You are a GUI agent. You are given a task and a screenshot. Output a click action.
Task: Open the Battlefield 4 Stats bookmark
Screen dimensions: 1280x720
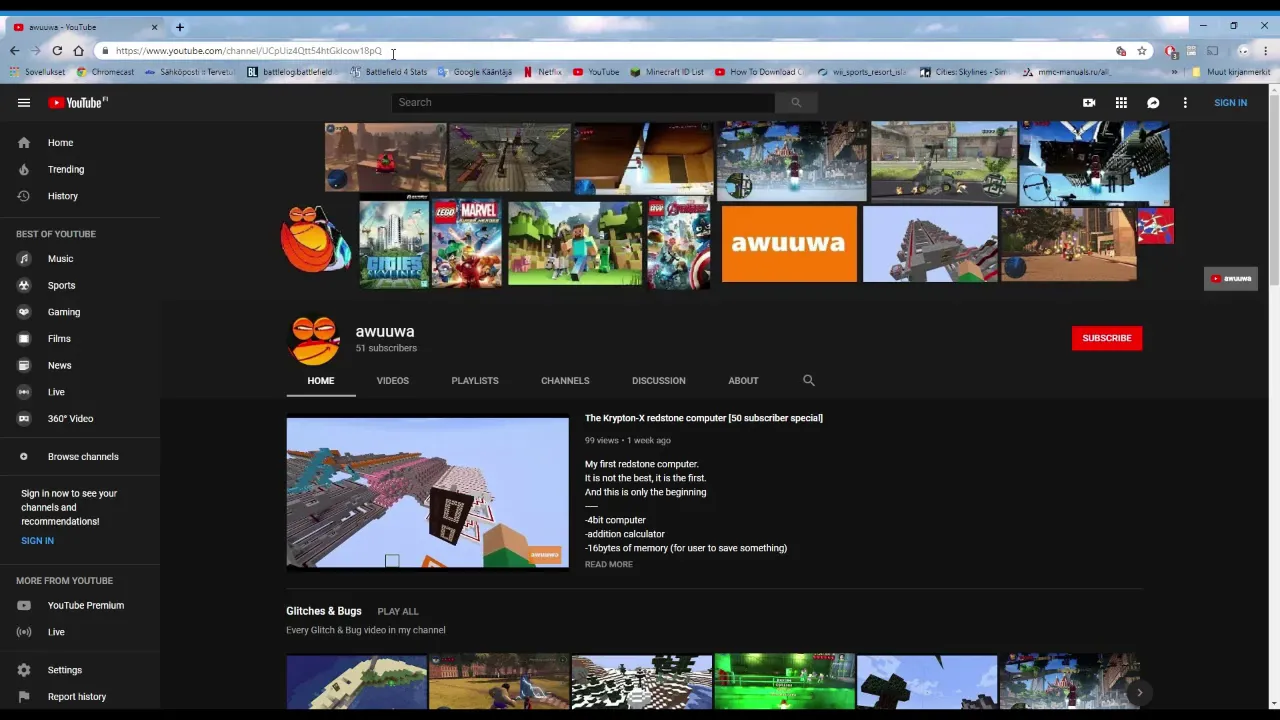[388, 72]
